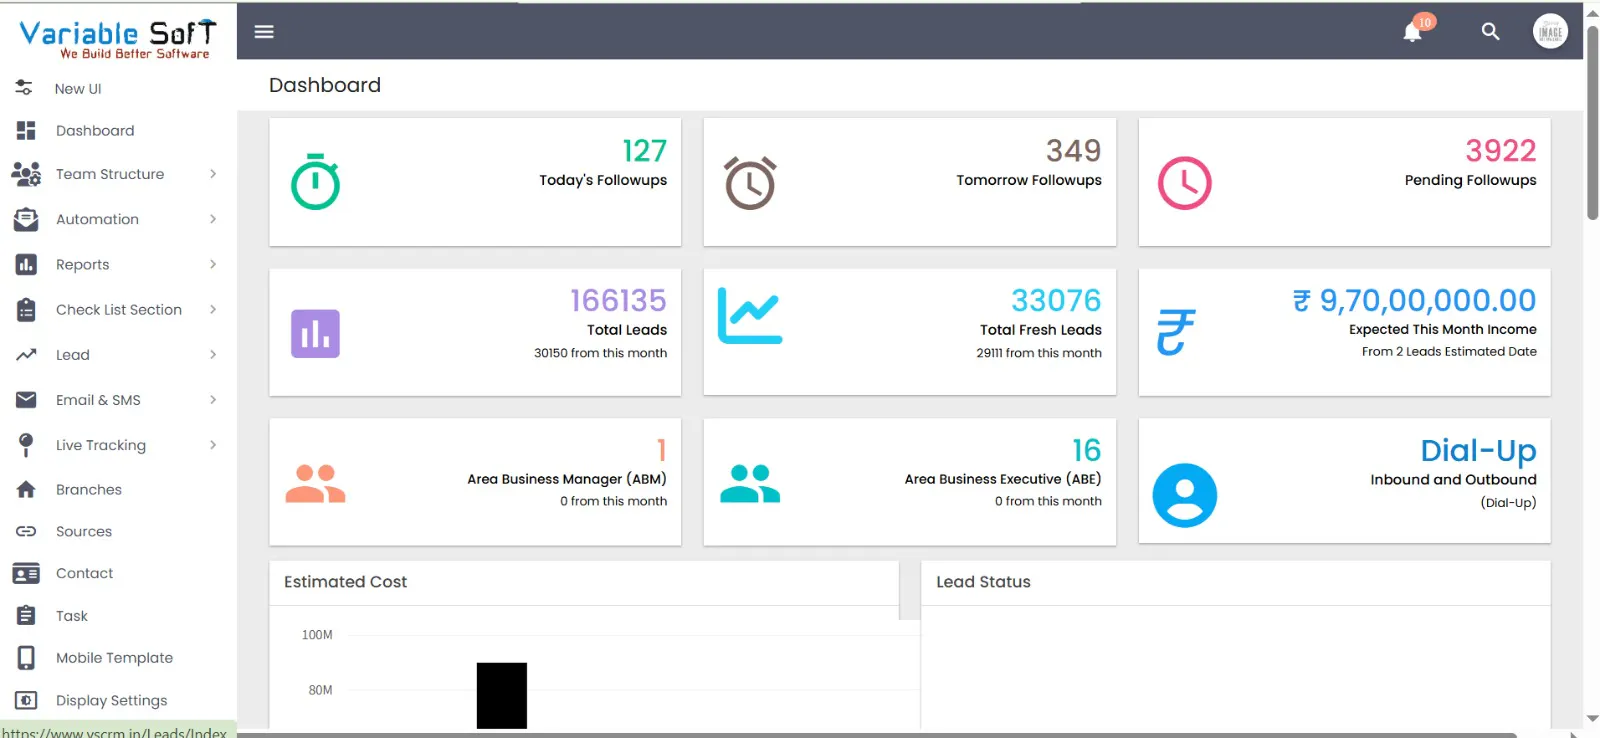The width and height of the screenshot is (1600, 738).
Task: Expand the Reports submenu chevron
Action: 213,264
